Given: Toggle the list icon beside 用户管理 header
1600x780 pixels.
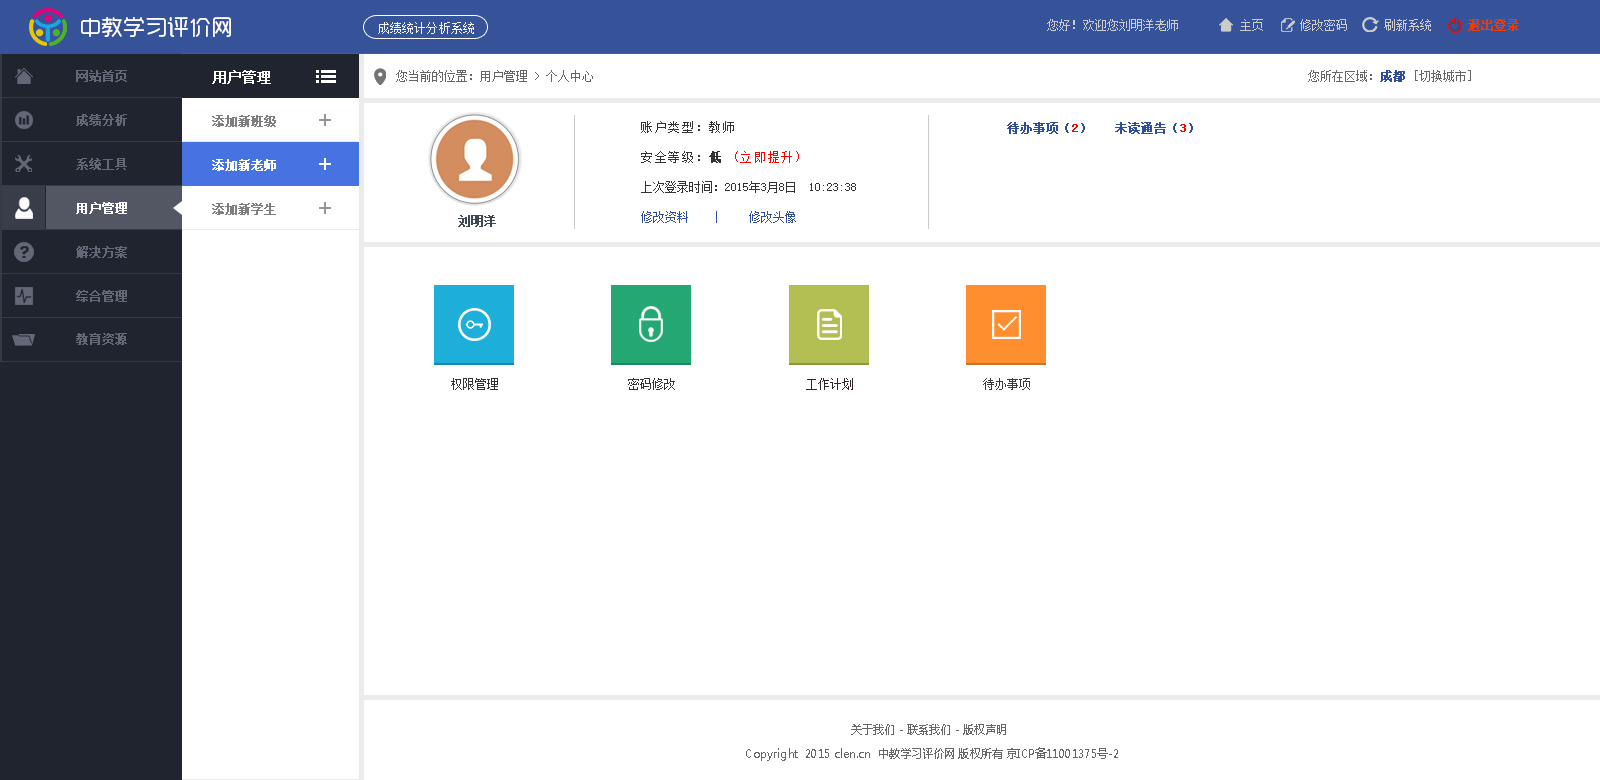Looking at the screenshot, I should (x=326, y=77).
